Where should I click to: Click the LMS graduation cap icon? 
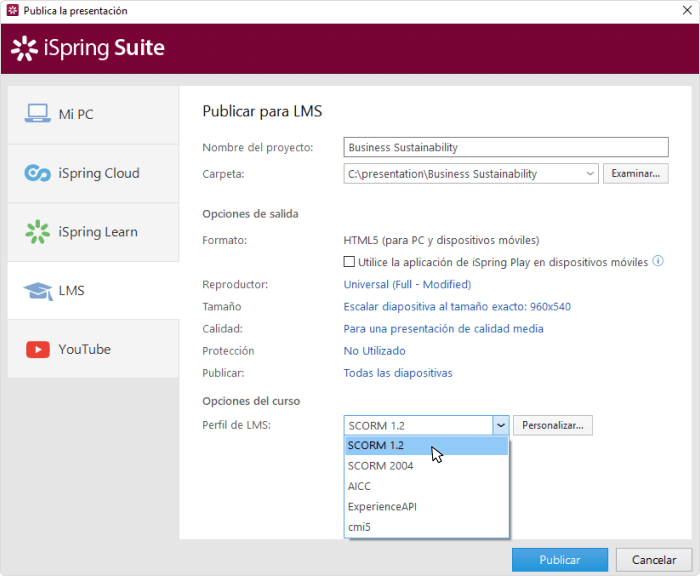pyautogui.click(x=38, y=291)
